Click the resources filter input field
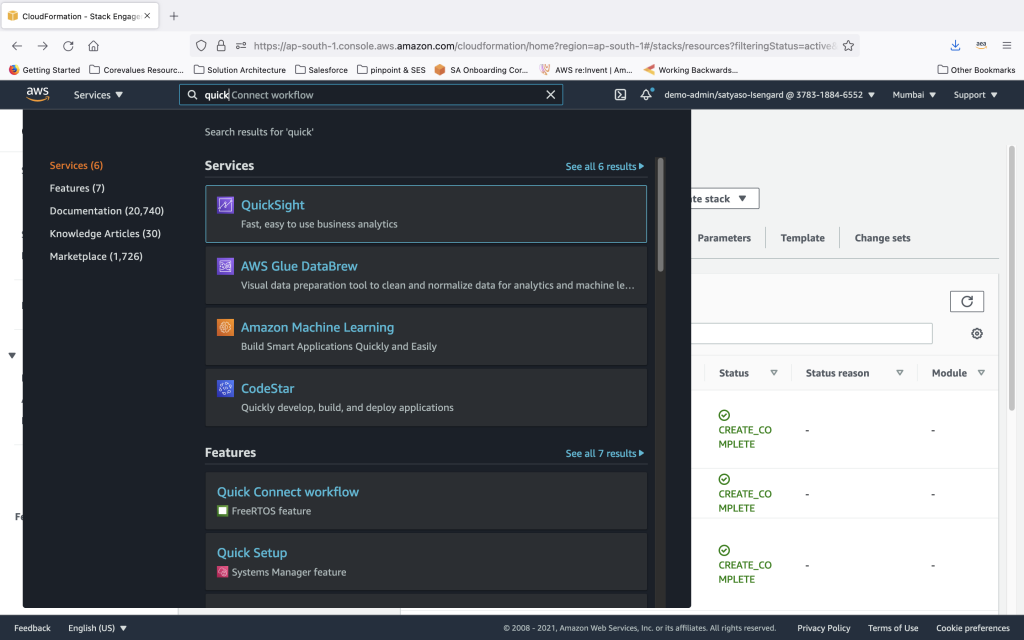The width and height of the screenshot is (1024, 640). point(812,334)
